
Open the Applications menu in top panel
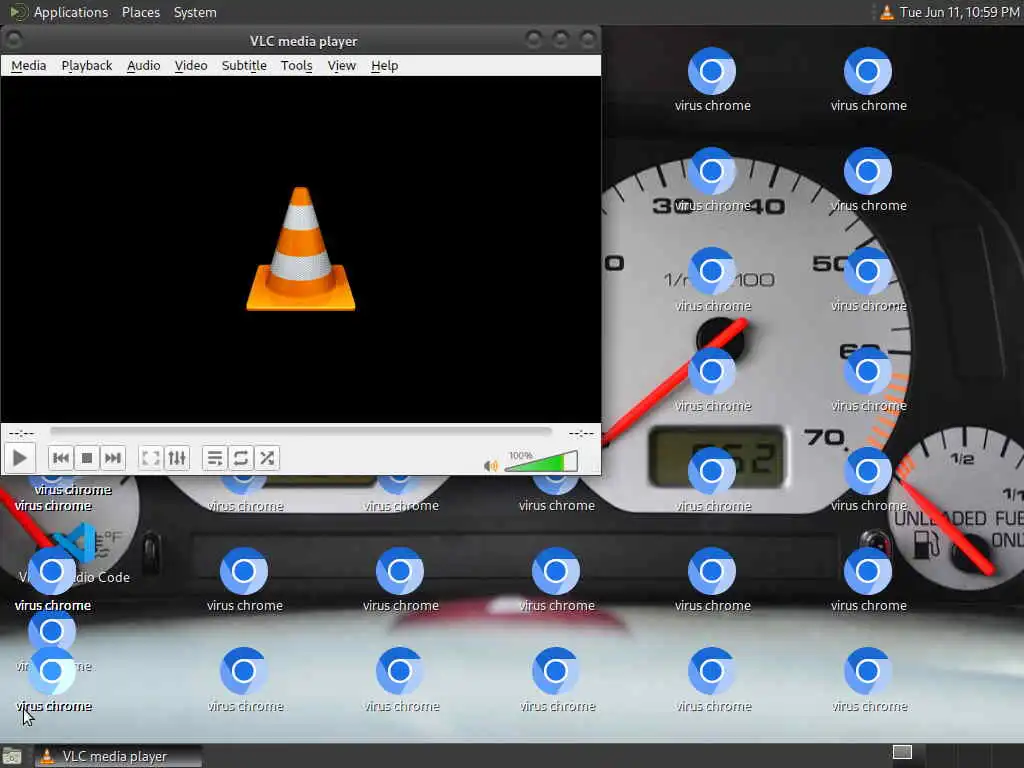(71, 12)
